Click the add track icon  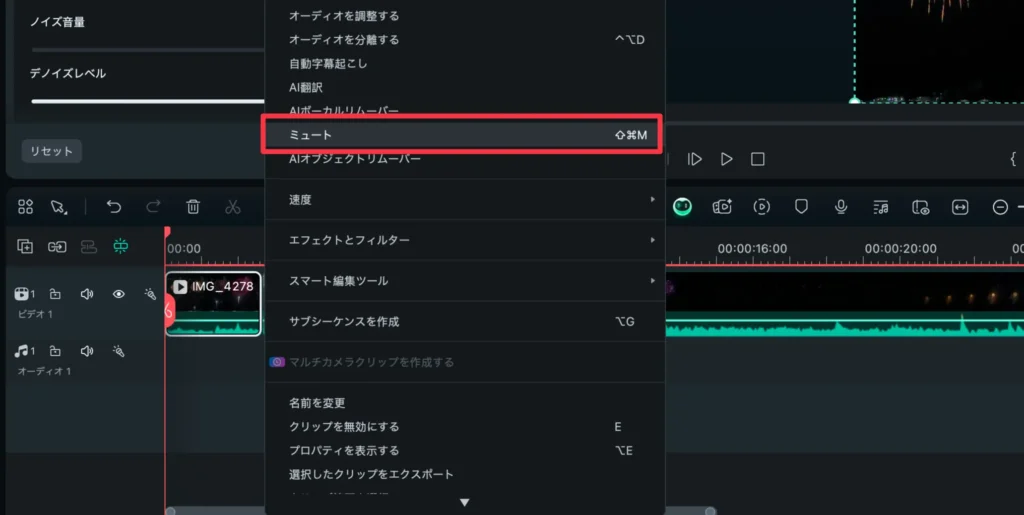point(25,247)
